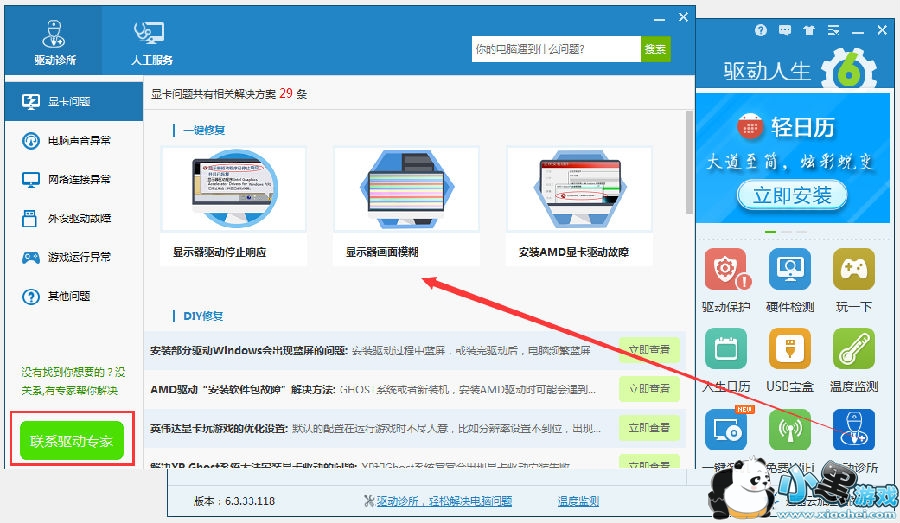Click 安装部分驱动Windows会出现蓝屏的问题 title text
Viewport: 900px width, 523px height.
[x=249, y=350]
